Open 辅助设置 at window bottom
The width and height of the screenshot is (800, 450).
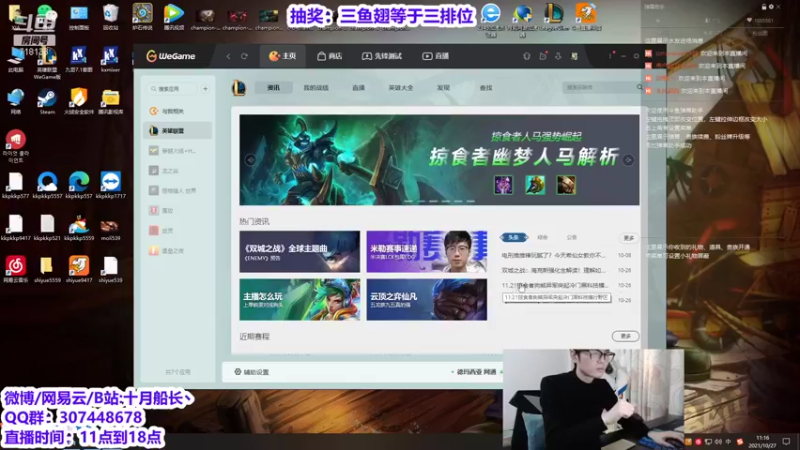click(x=252, y=372)
